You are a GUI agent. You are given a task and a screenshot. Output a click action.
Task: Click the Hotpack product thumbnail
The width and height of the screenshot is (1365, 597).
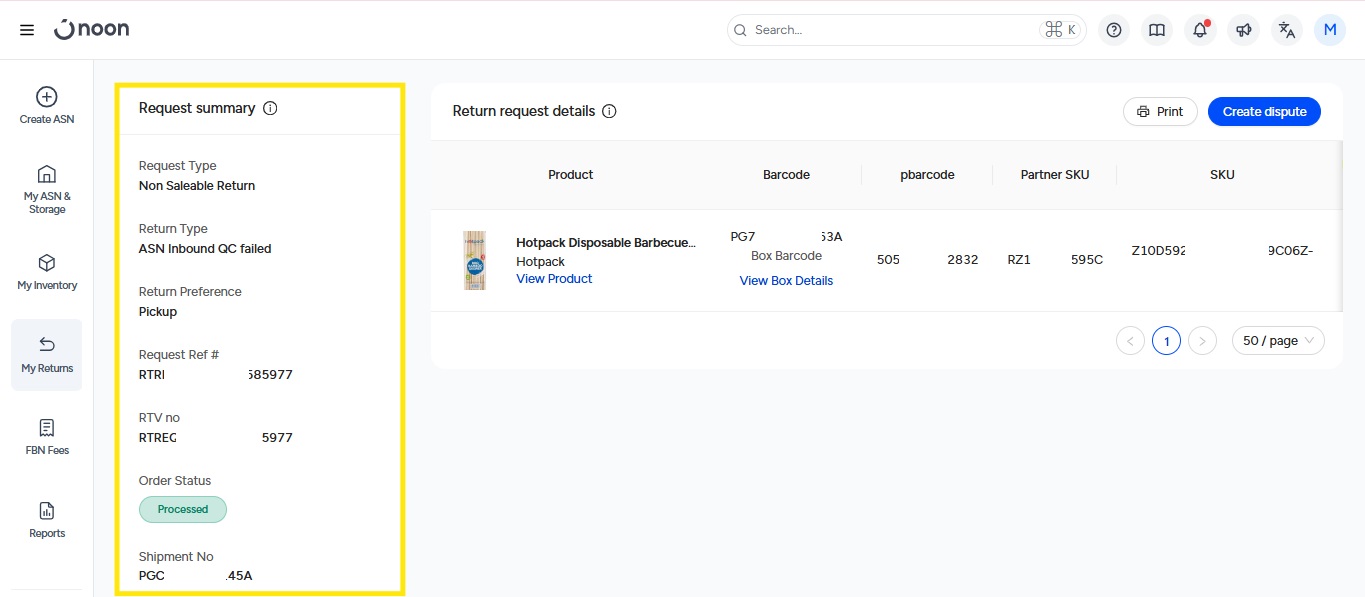tap(475, 260)
